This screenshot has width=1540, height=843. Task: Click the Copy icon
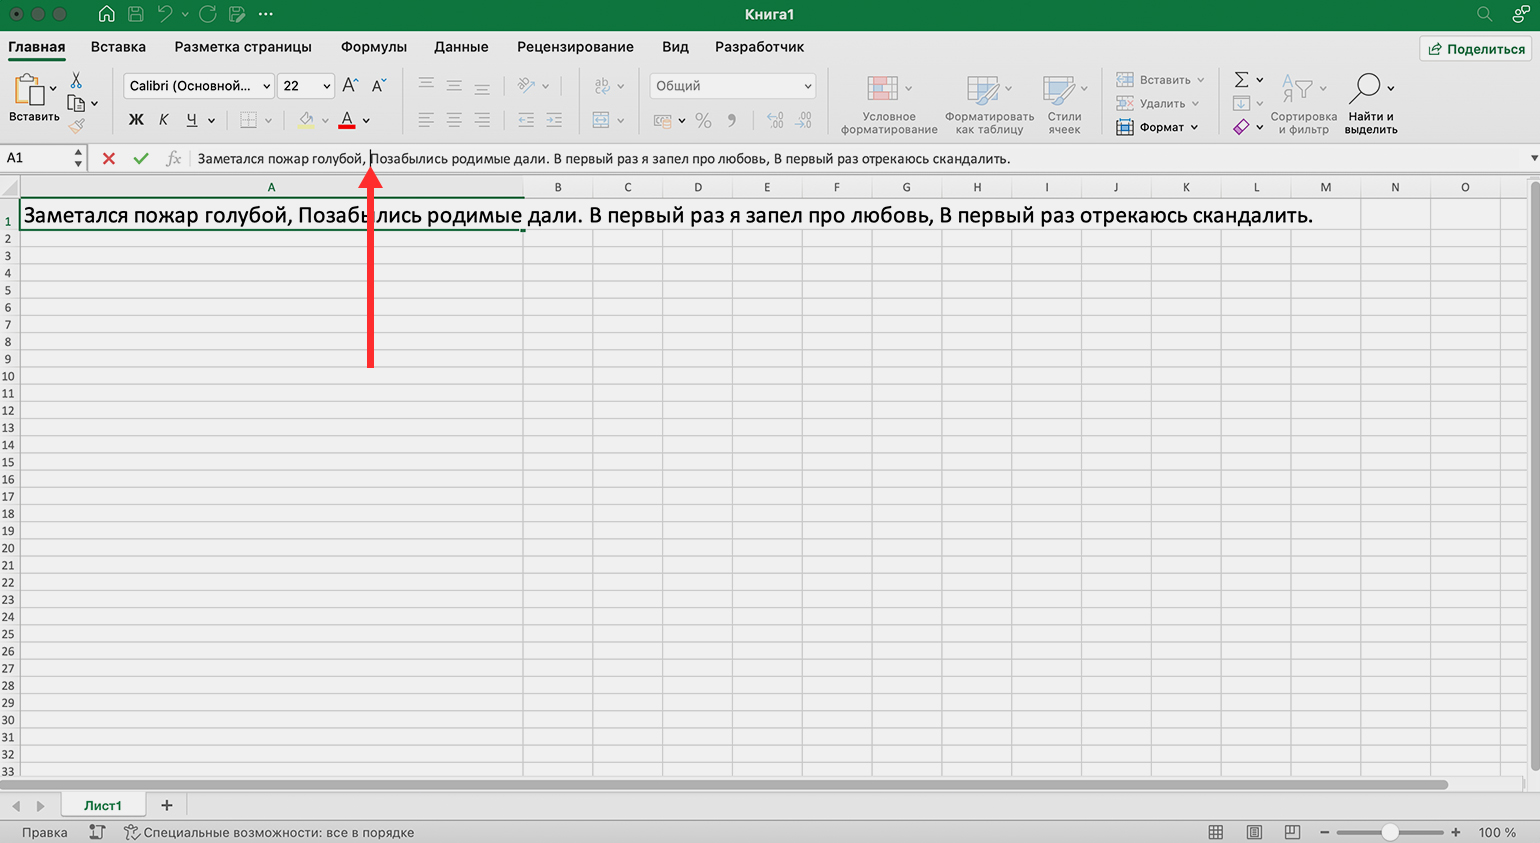(76, 103)
